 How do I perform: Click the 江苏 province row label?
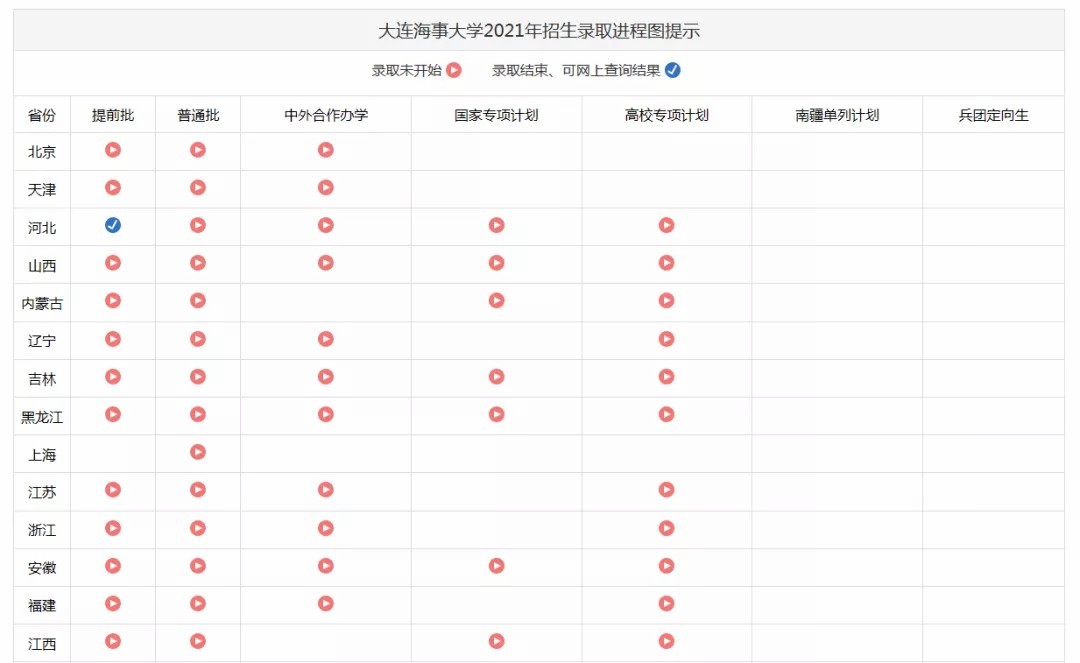pyautogui.click(x=41, y=490)
